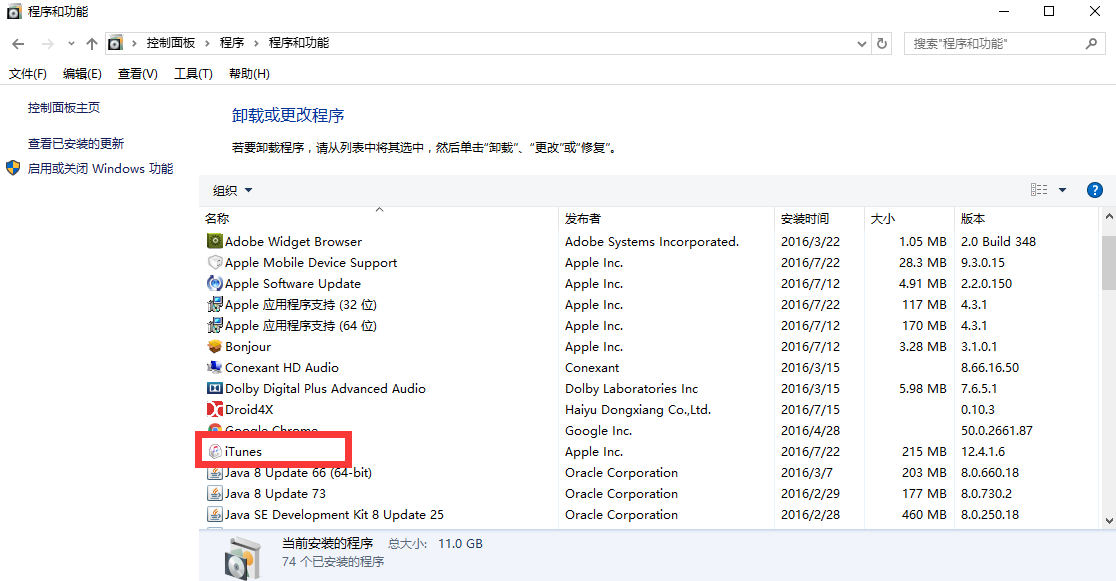Expand the address bar history dropdown
The width and height of the screenshot is (1116, 581).
tap(862, 43)
